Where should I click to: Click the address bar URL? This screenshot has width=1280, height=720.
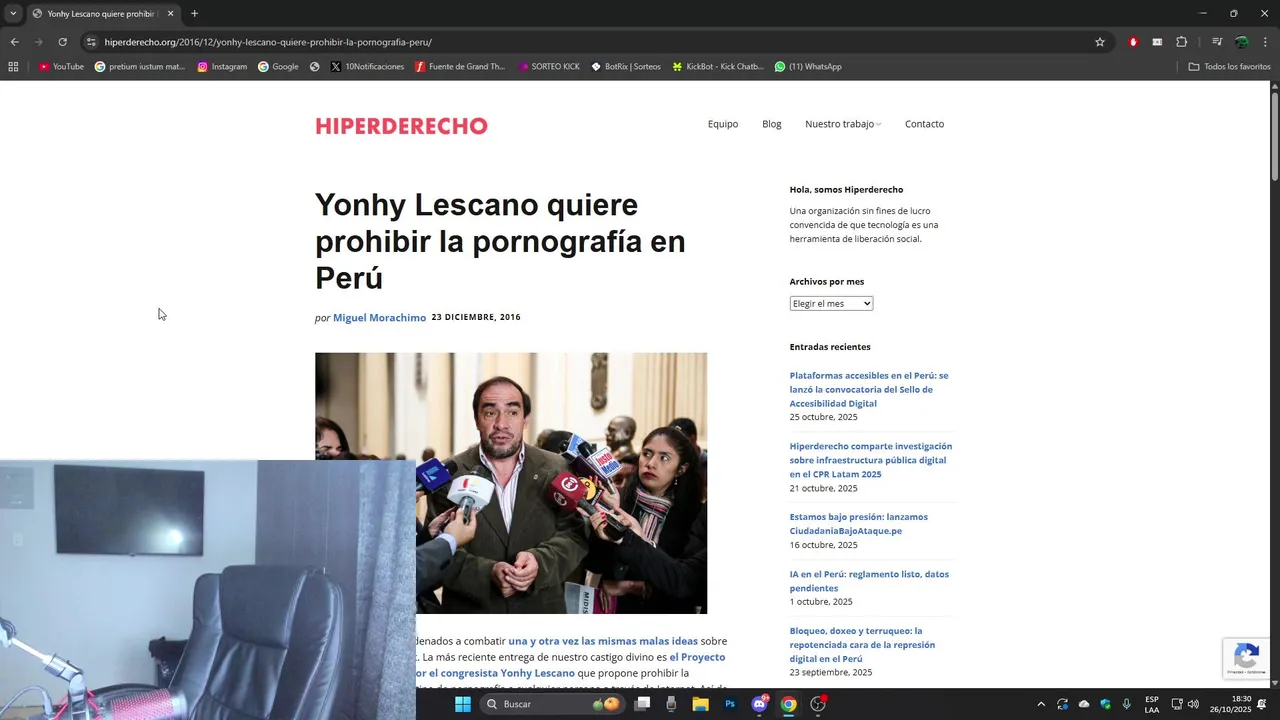tap(268, 42)
